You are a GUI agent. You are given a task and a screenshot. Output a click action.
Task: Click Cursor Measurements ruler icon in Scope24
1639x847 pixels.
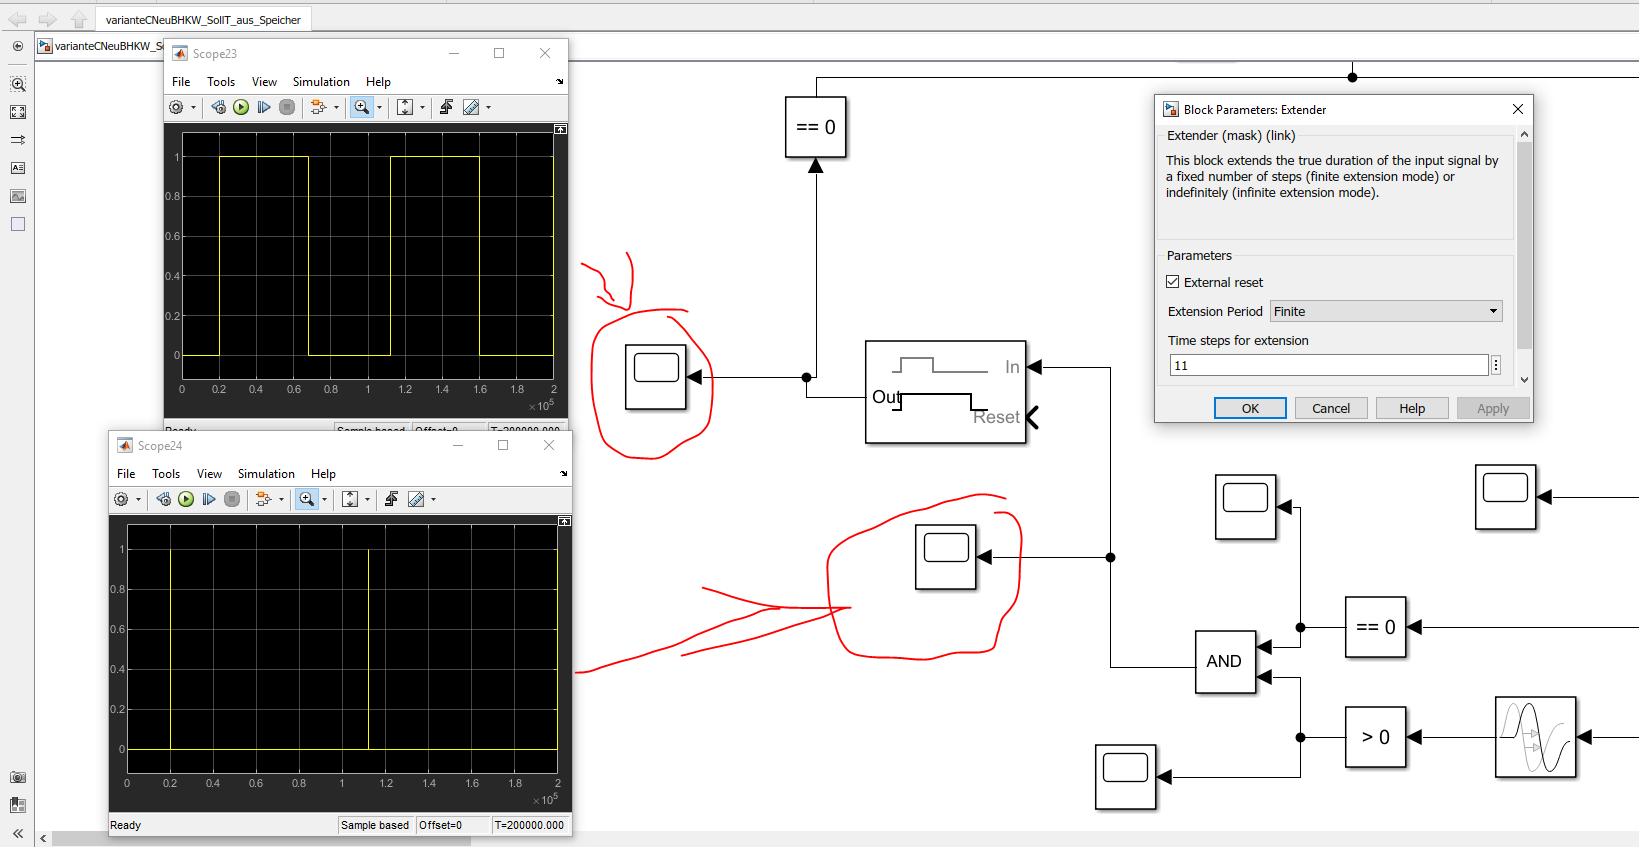tap(416, 499)
